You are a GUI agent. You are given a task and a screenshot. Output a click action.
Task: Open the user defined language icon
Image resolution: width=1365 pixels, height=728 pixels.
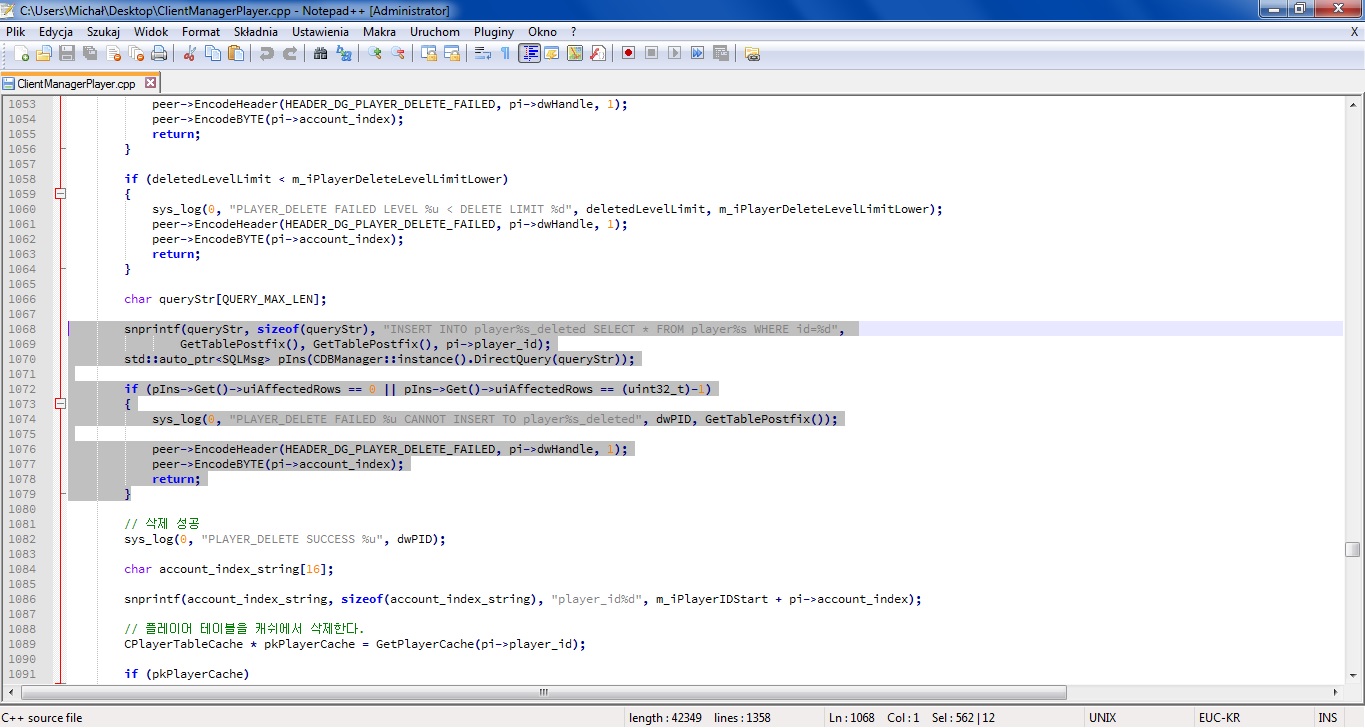pyautogui.click(x=551, y=53)
